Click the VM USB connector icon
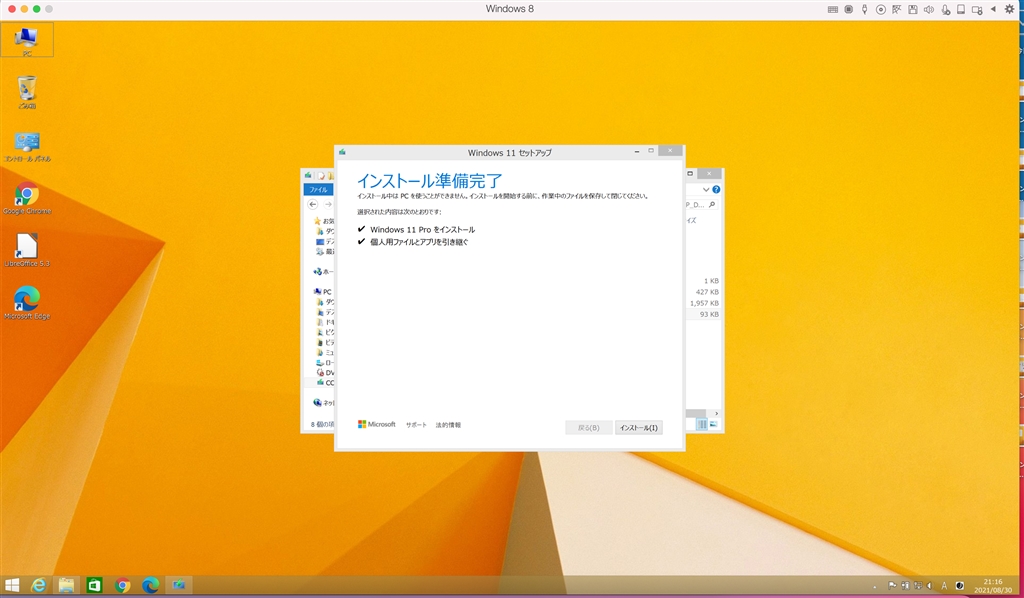Screen dimensions: 1024x598 pos(865,9)
